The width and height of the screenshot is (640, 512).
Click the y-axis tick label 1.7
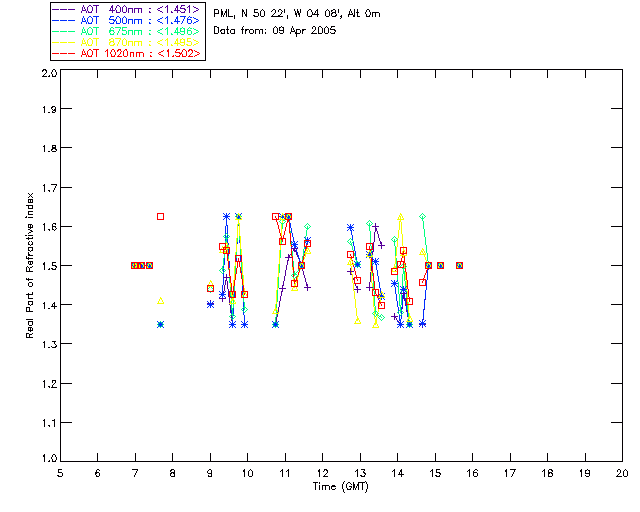tap(49, 188)
